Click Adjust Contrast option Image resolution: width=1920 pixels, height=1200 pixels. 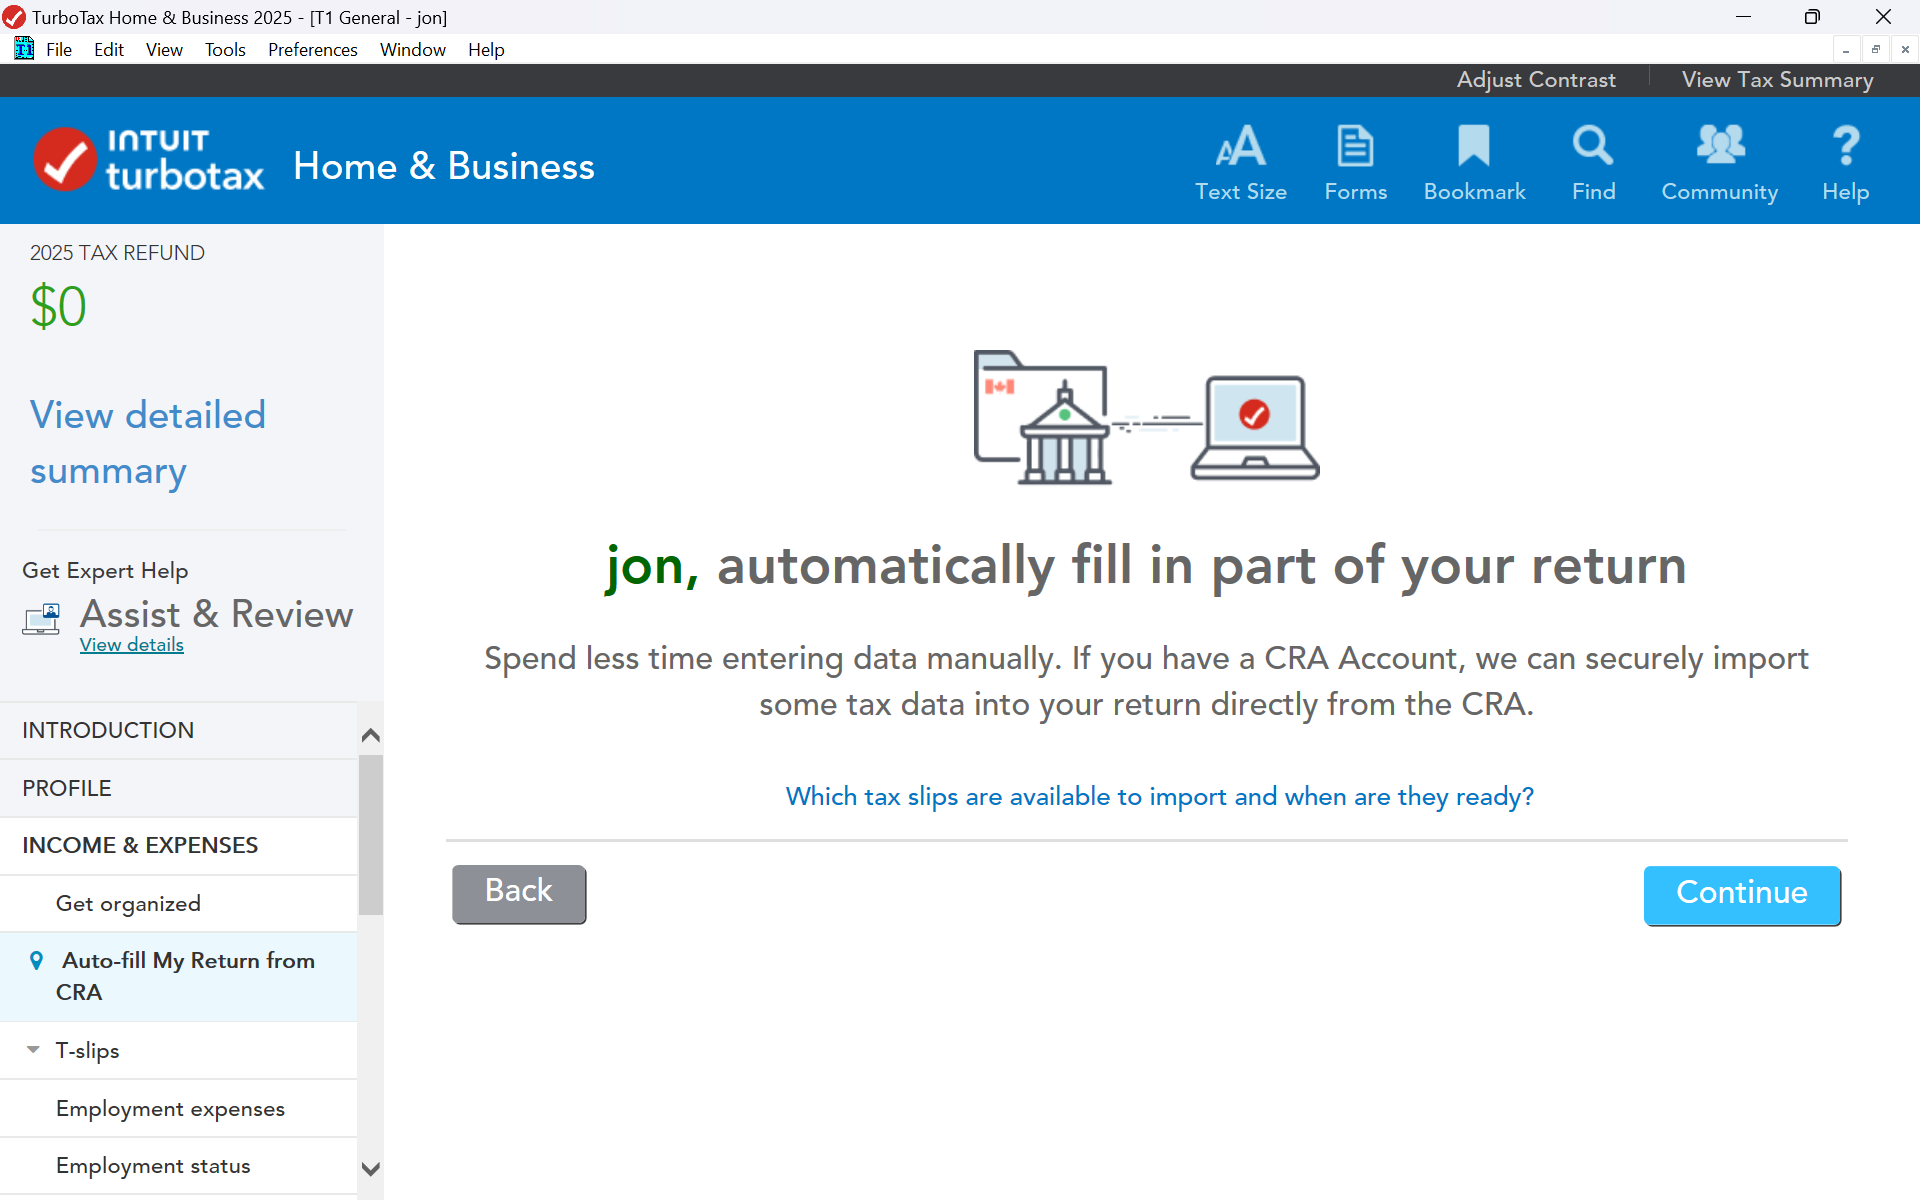tap(1535, 80)
